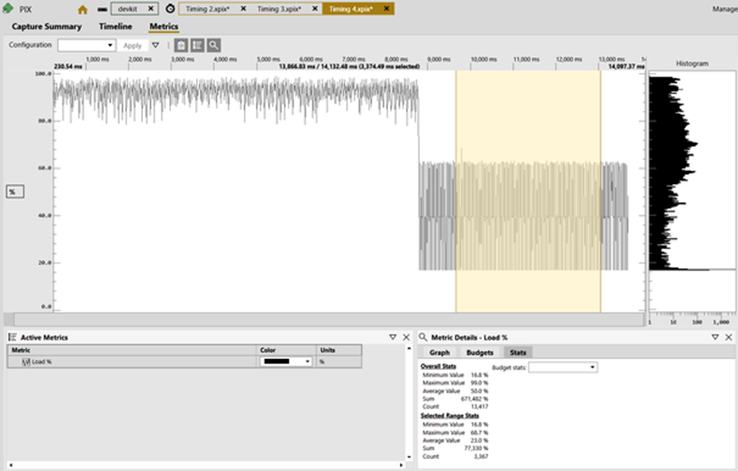
Task: Click the Metric column header
Action: tap(132, 350)
